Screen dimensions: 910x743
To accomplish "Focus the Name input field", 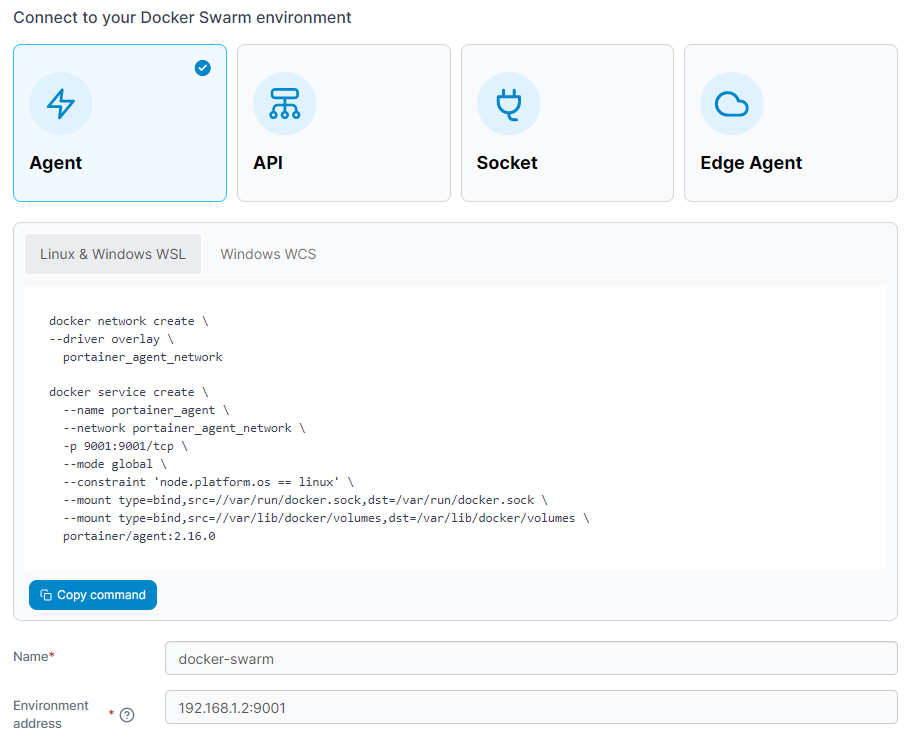I will click(531, 658).
